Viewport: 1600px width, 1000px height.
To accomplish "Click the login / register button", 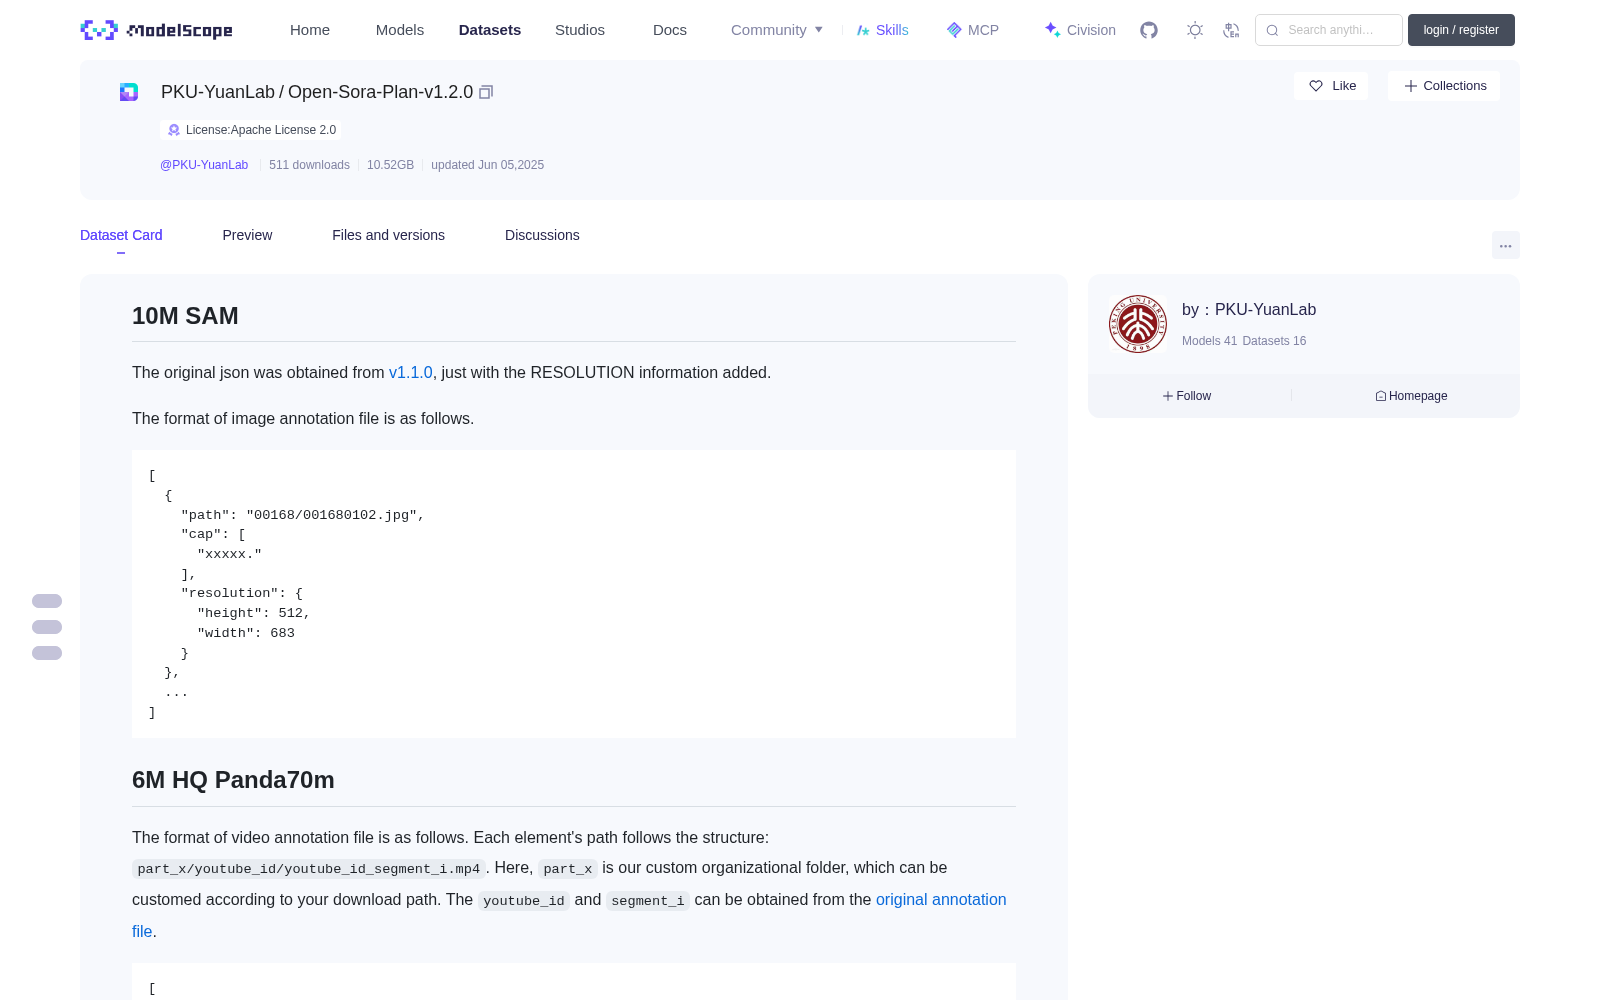I will point(1461,30).
